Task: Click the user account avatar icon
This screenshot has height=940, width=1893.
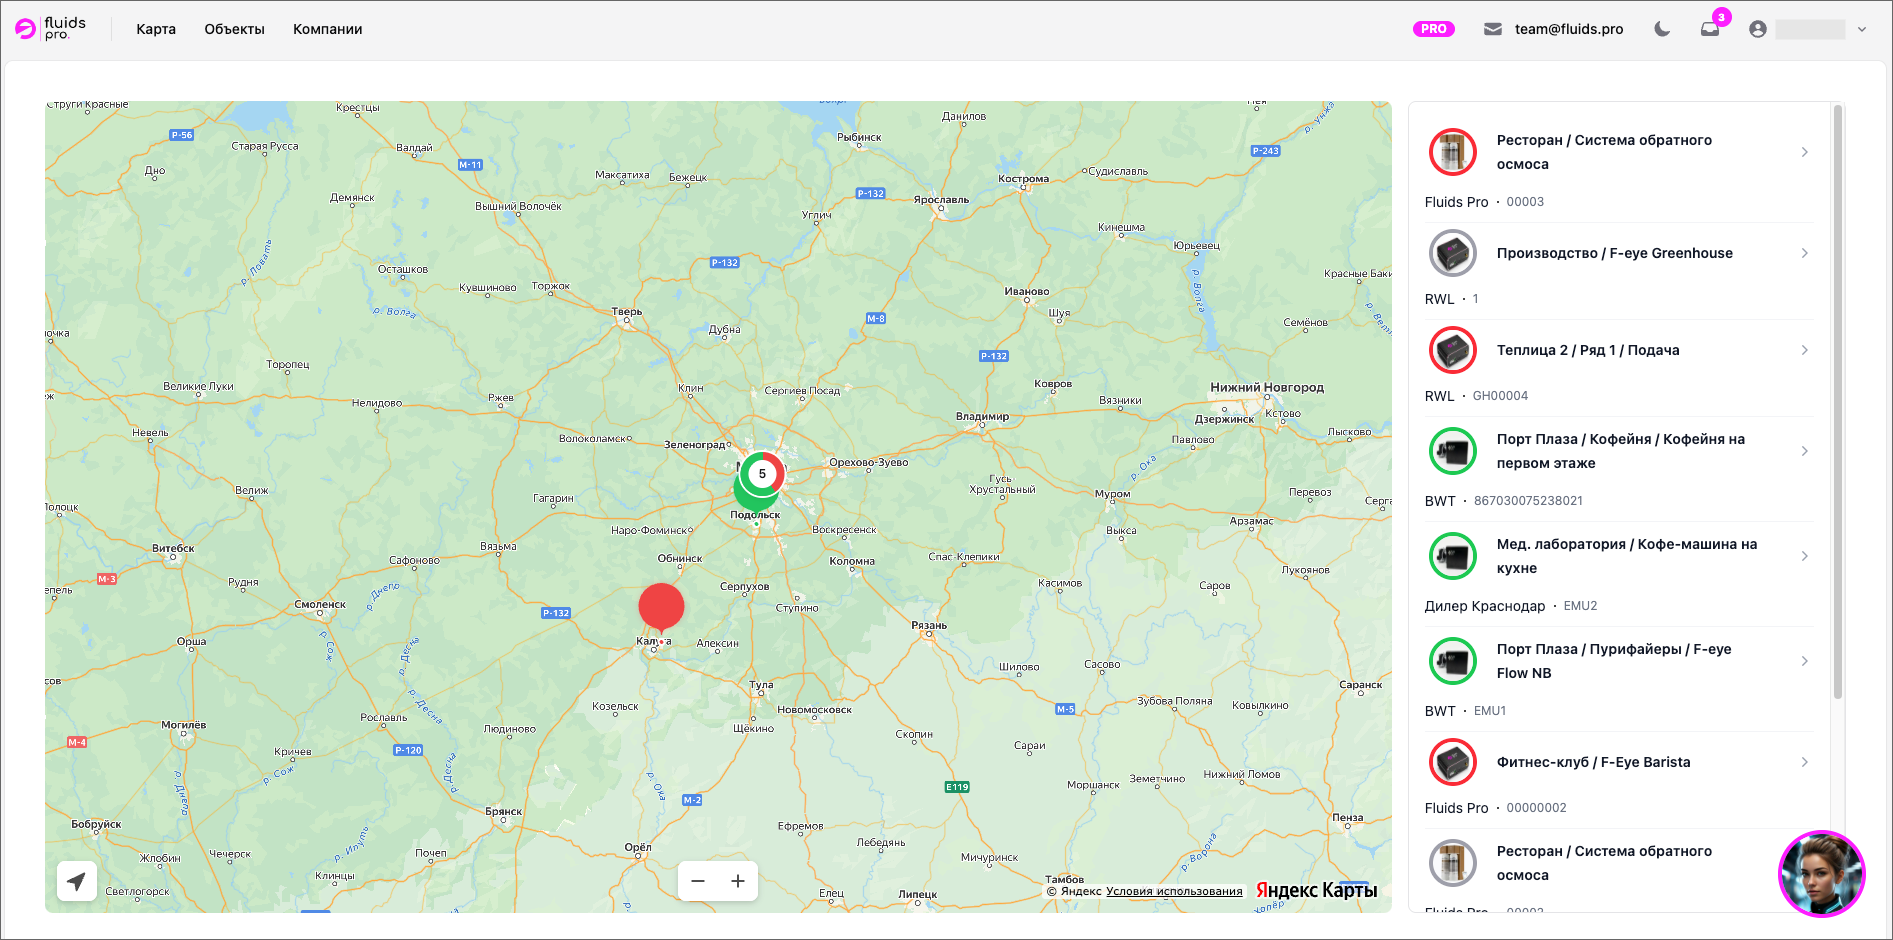Action: pos(1758,29)
